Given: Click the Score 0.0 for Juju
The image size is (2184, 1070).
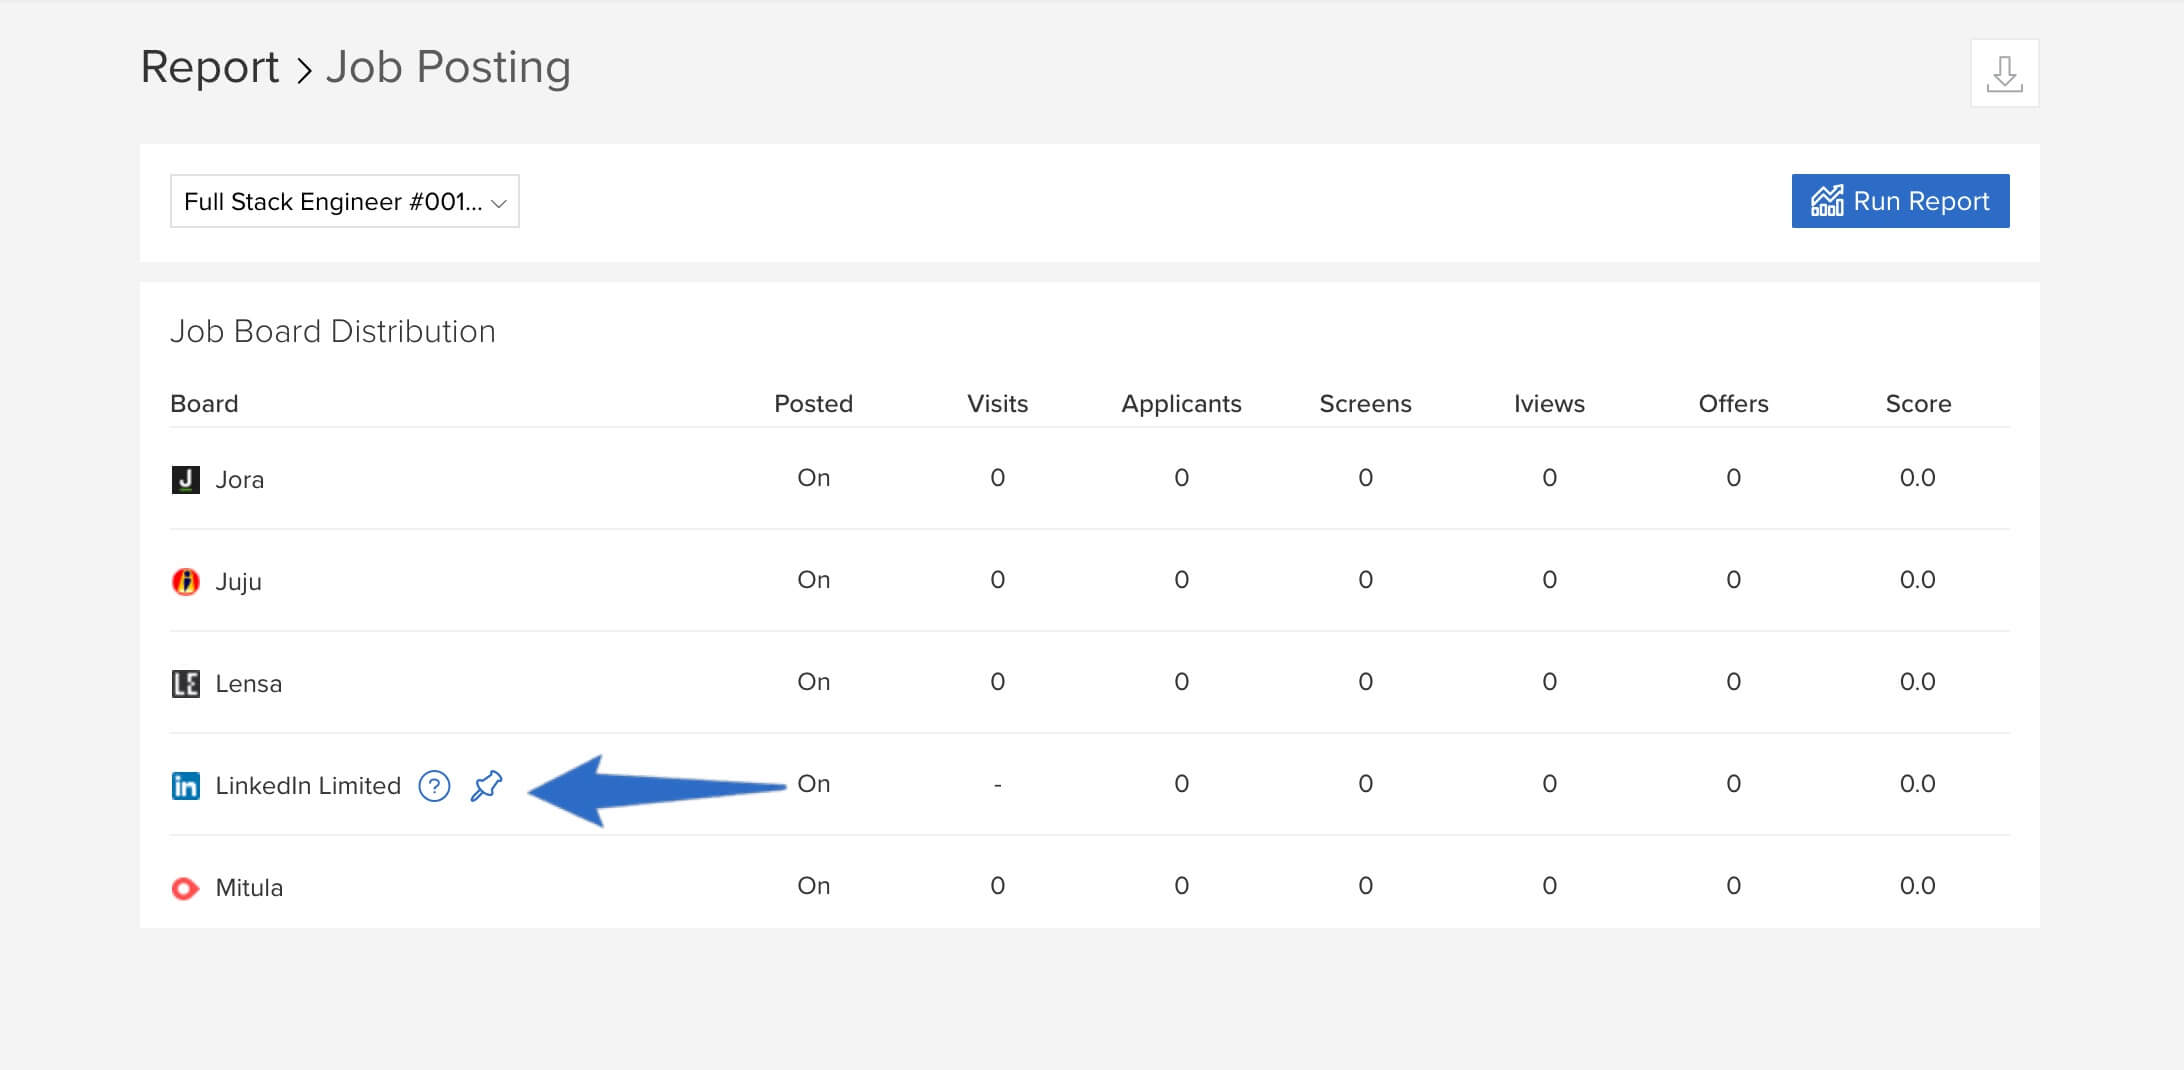Looking at the screenshot, I should tap(1918, 580).
